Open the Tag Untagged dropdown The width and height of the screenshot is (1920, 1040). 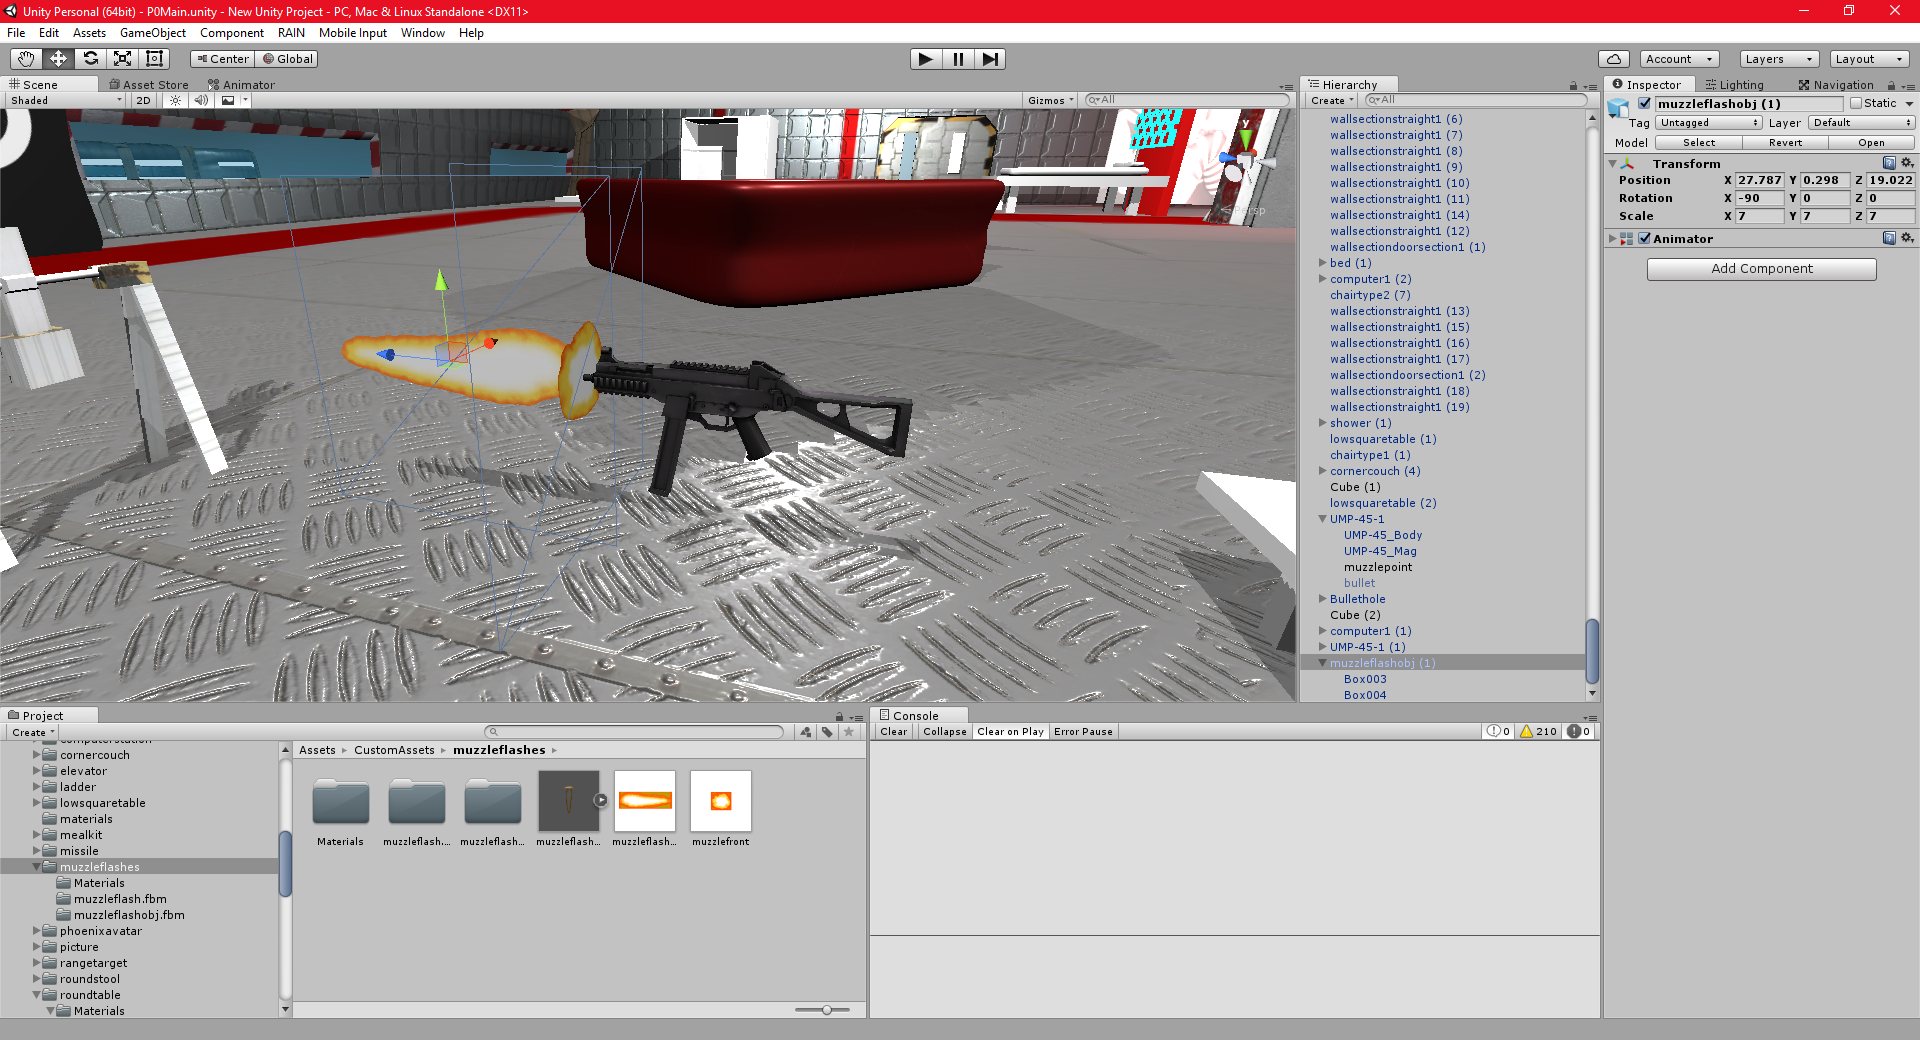1709,123
